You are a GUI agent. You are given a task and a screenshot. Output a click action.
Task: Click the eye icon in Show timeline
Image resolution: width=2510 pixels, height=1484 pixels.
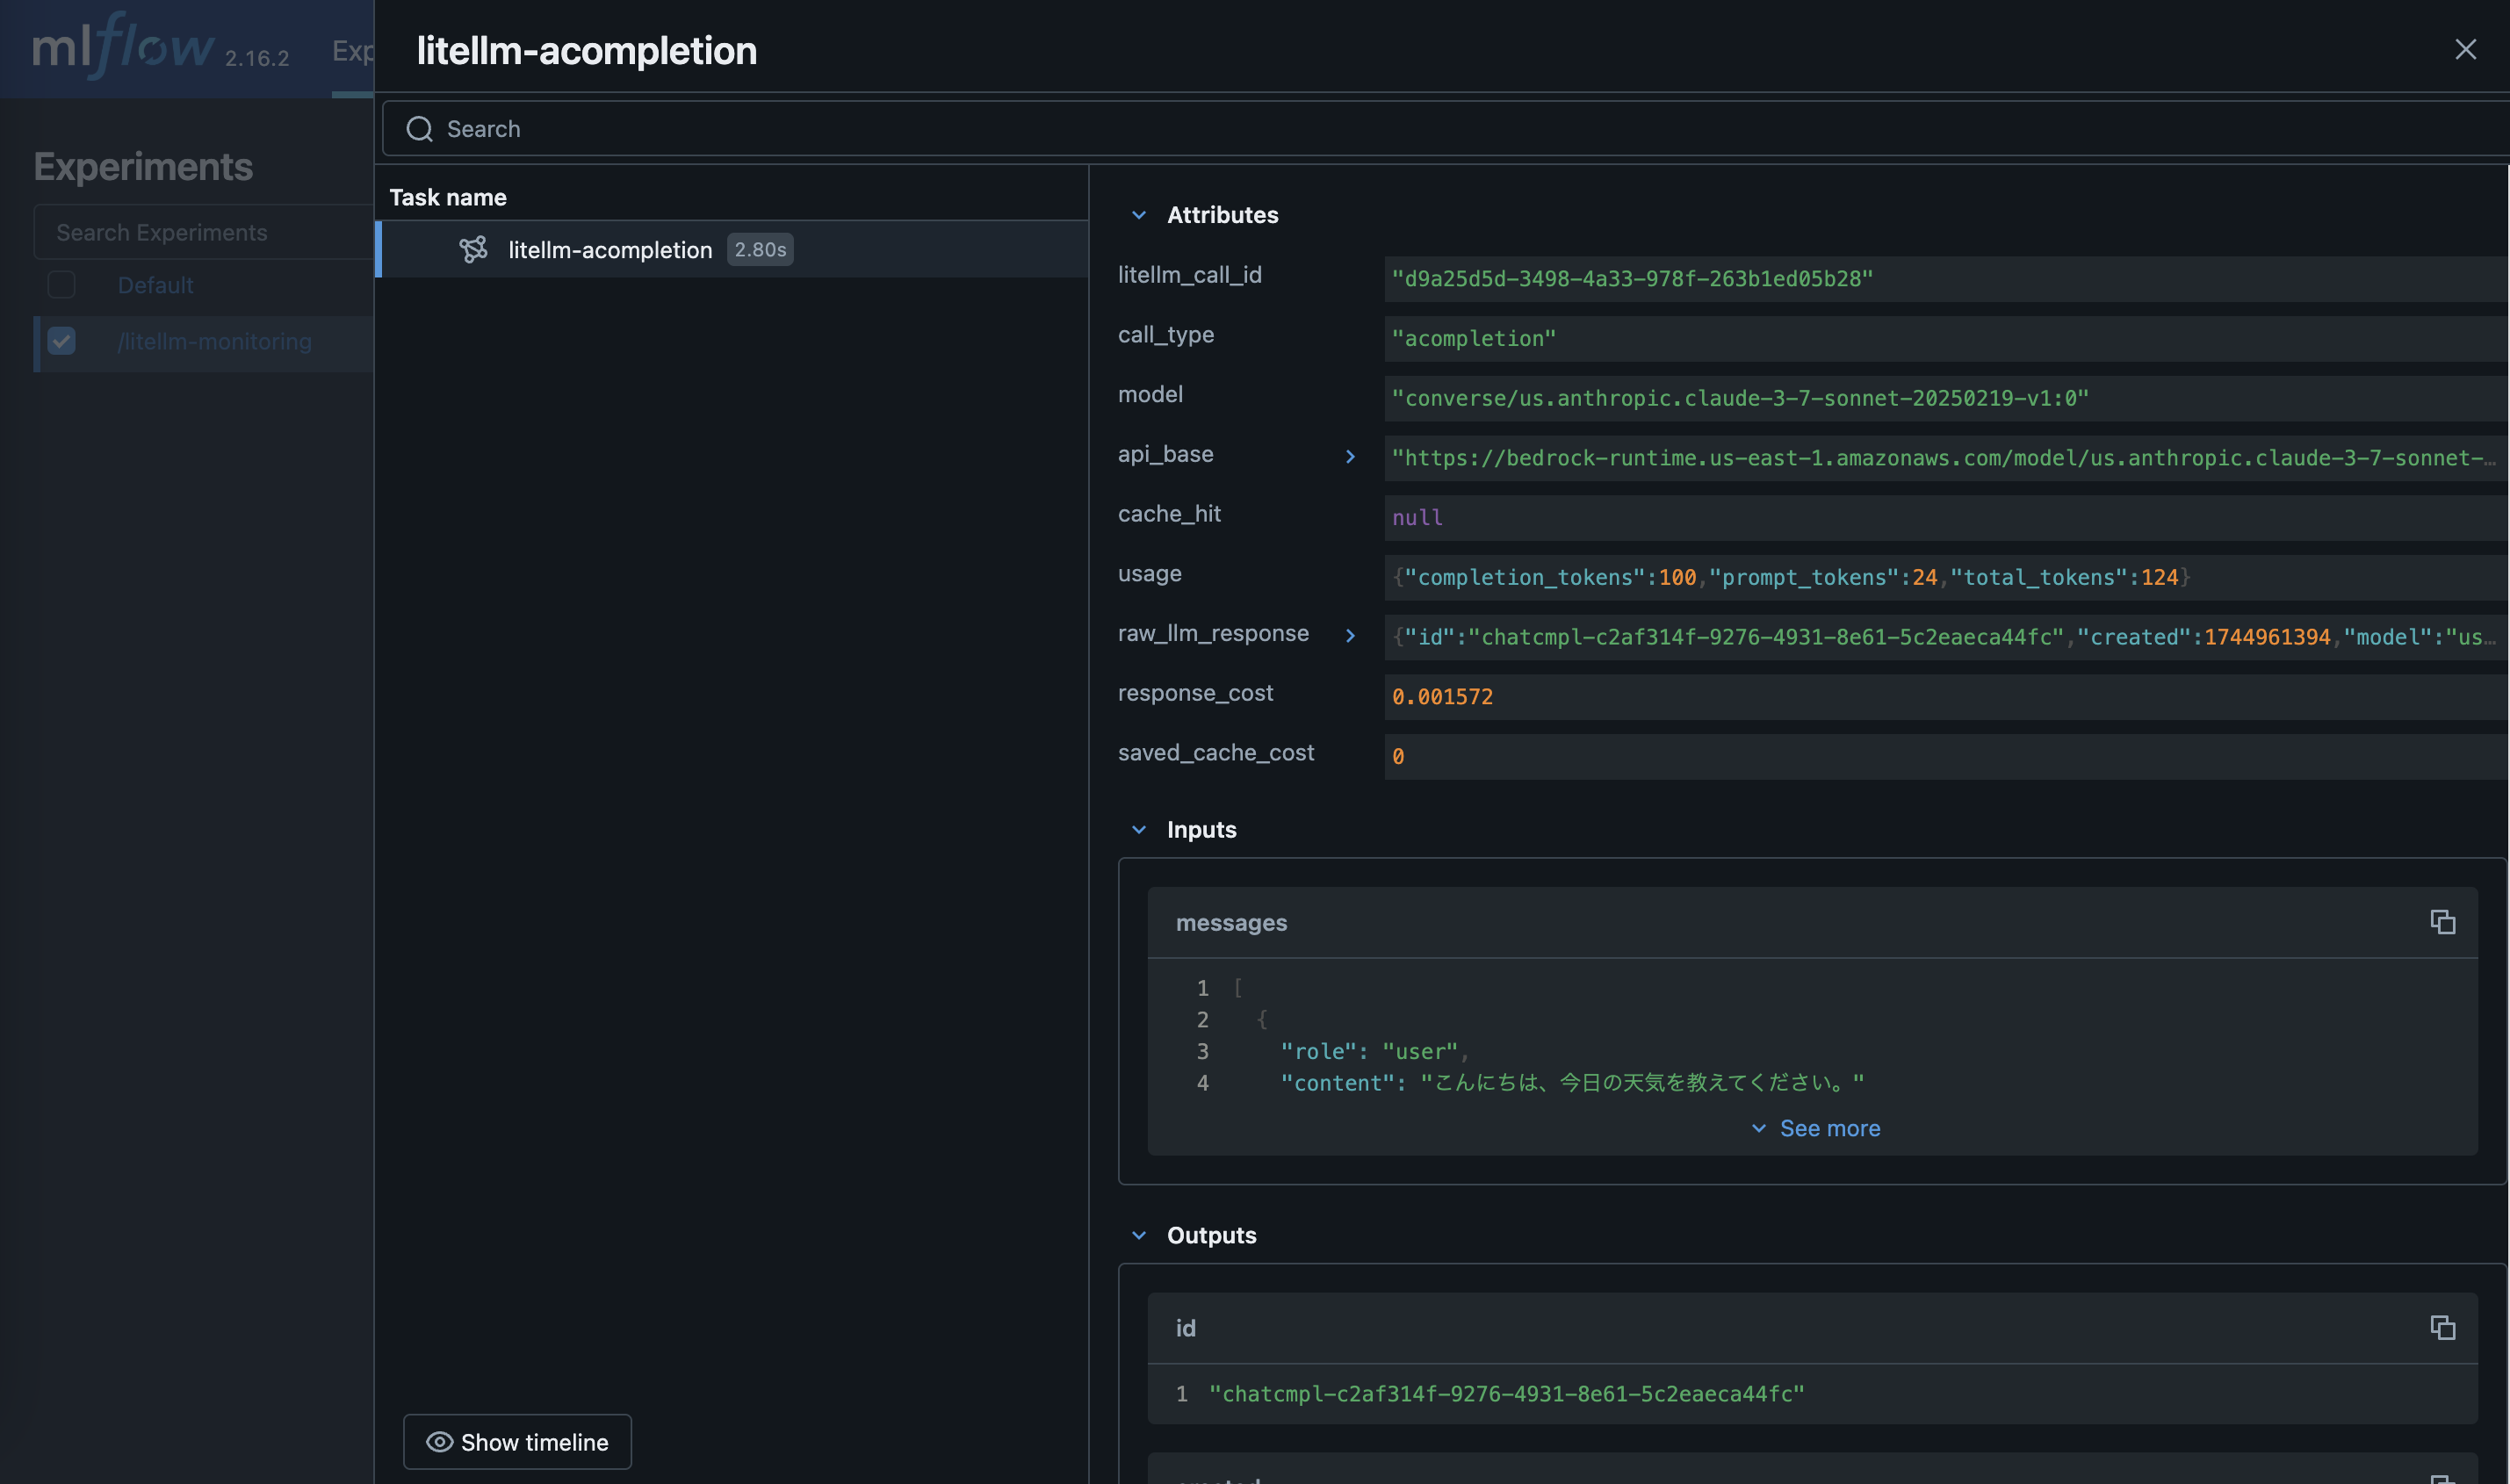(x=439, y=1441)
